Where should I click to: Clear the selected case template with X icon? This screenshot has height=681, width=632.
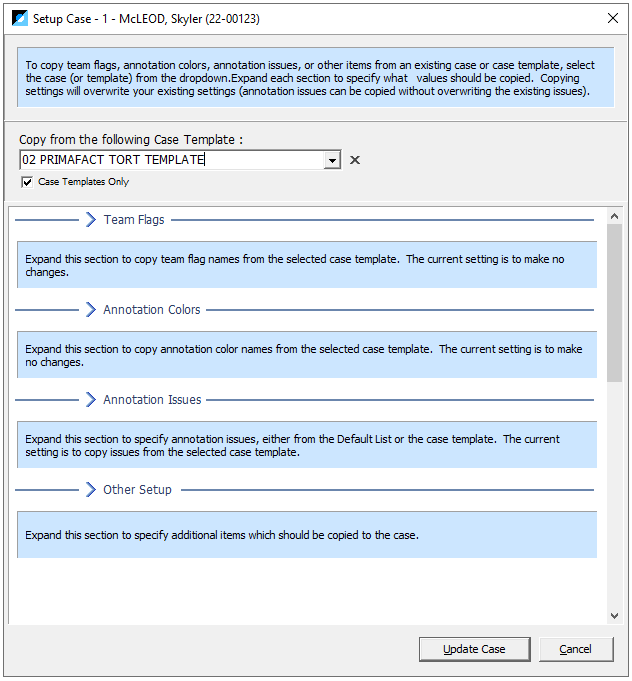(x=355, y=160)
